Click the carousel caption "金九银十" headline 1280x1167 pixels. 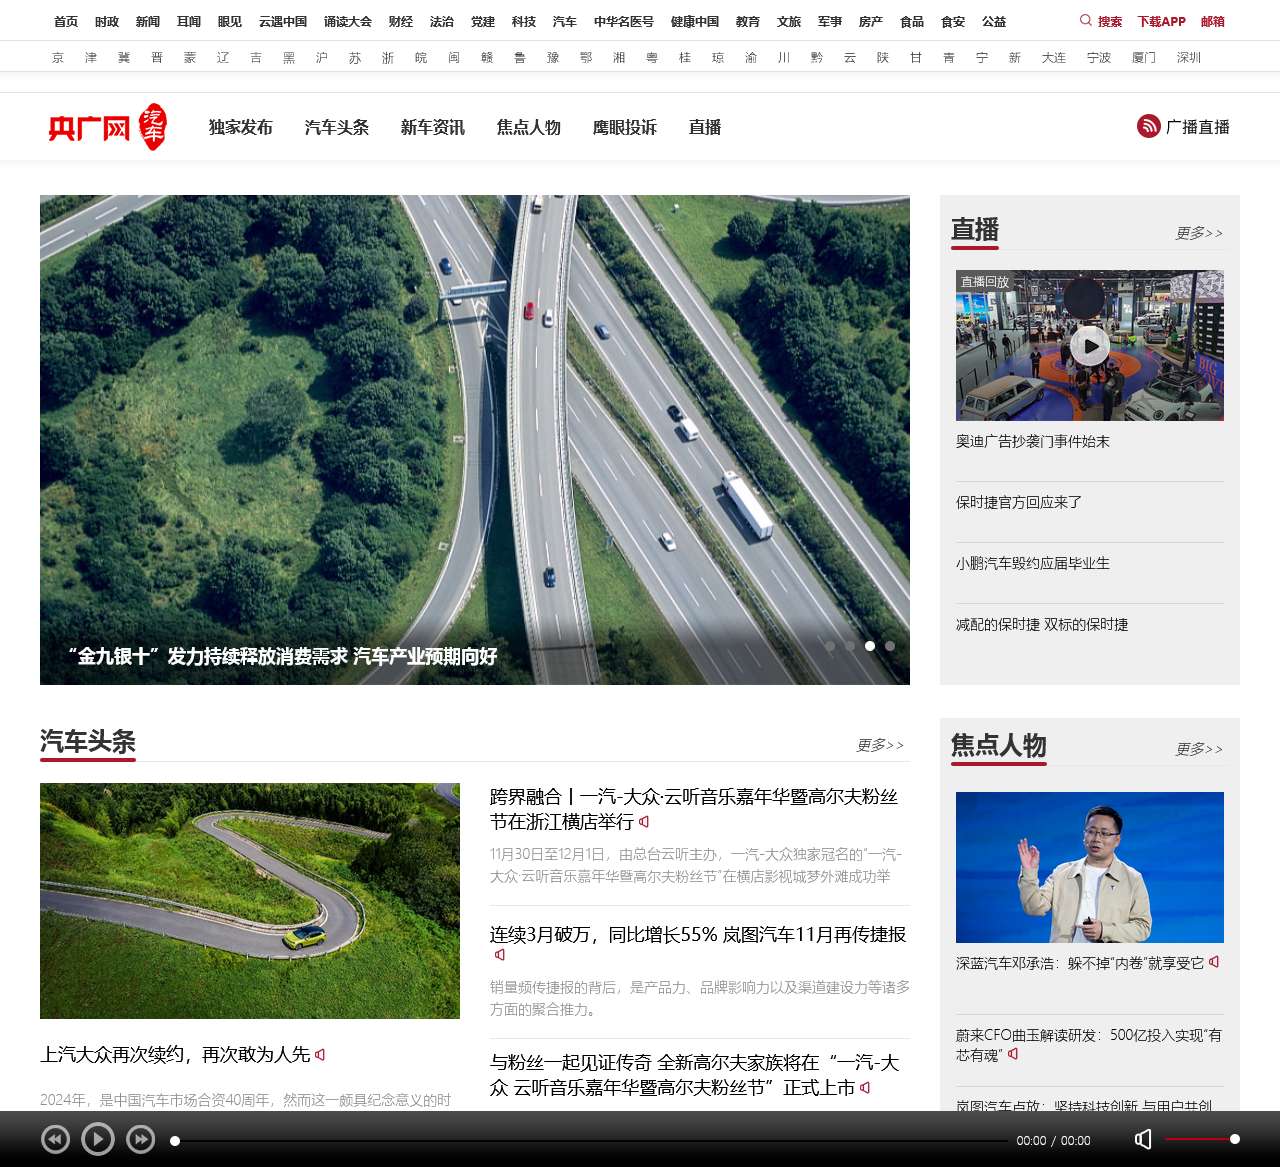pos(282,657)
